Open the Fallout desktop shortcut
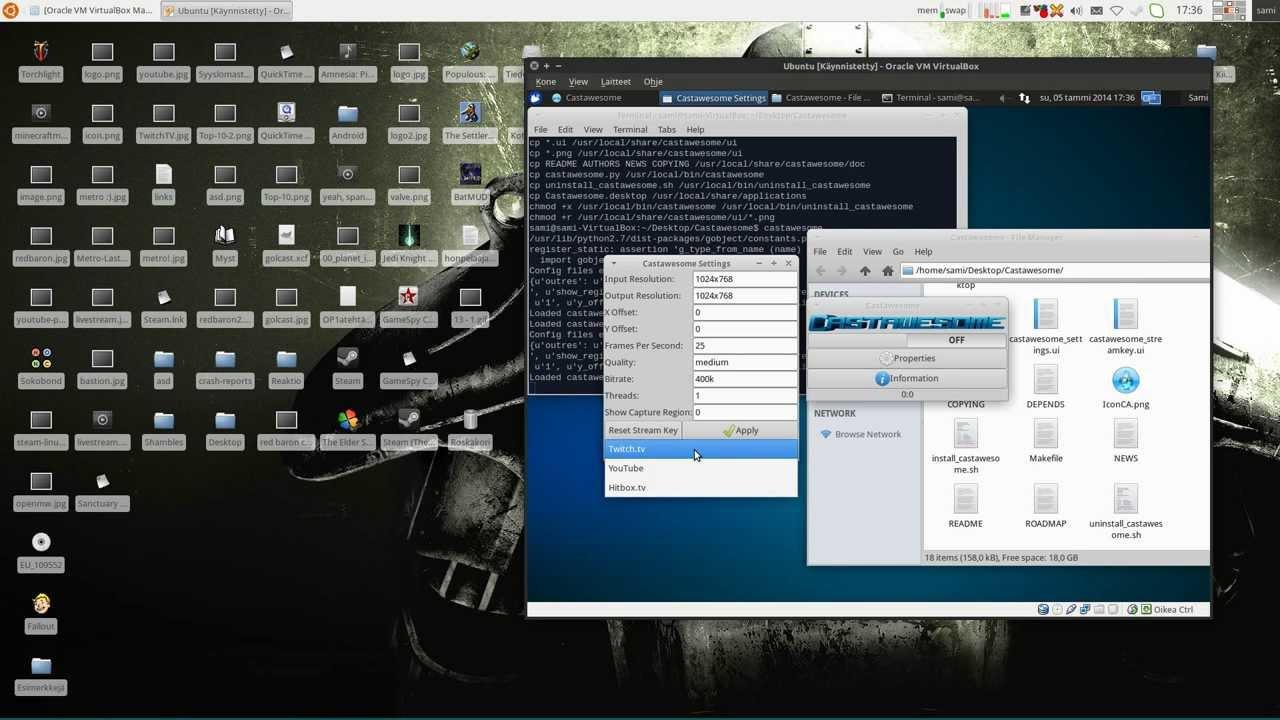 pyautogui.click(x=41, y=604)
